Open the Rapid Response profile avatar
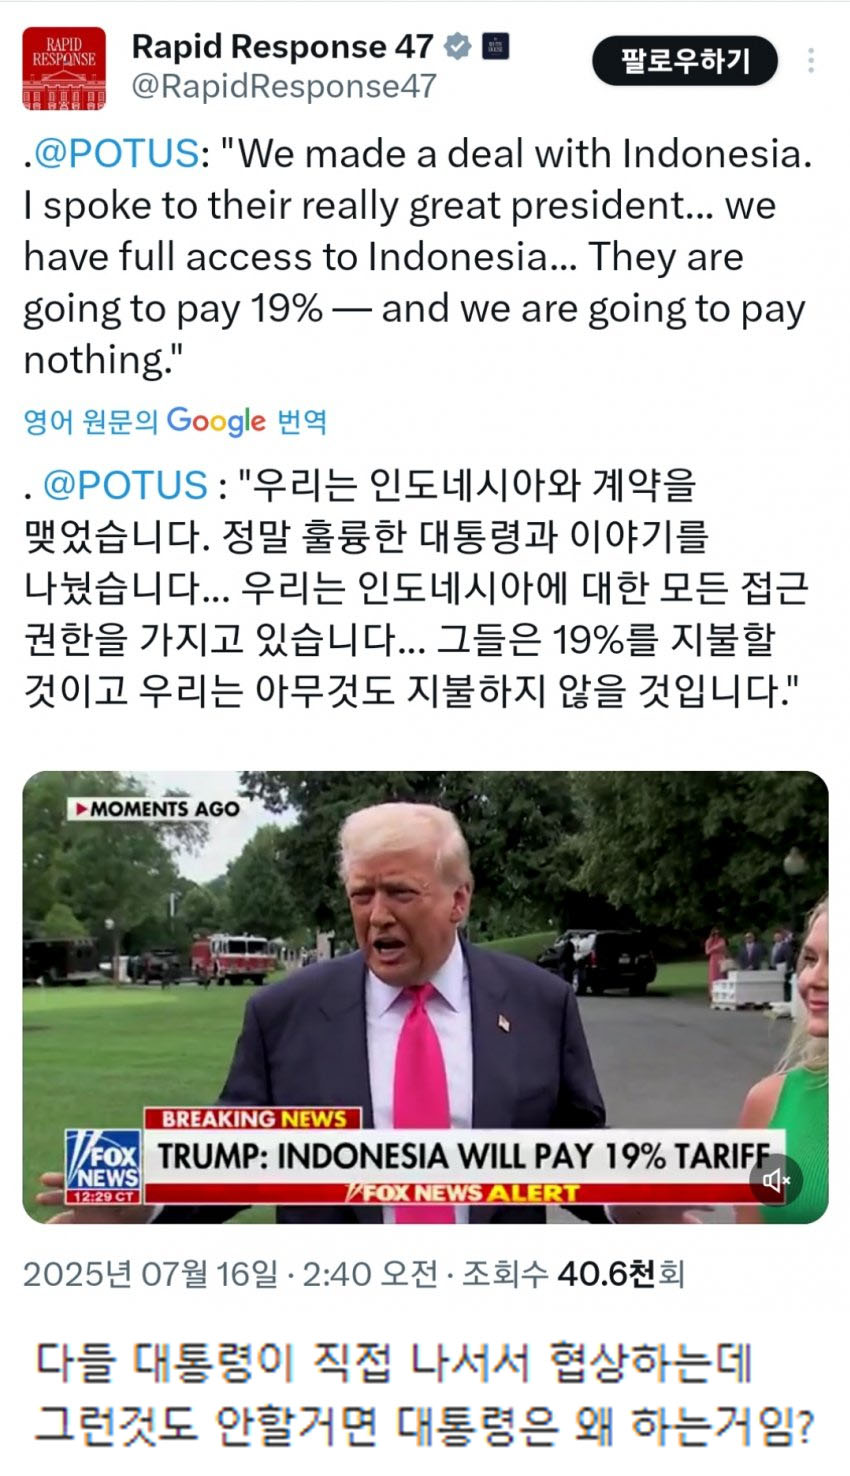Image resolution: width=850 pixels, height=1476 pixels. [64, 68]
